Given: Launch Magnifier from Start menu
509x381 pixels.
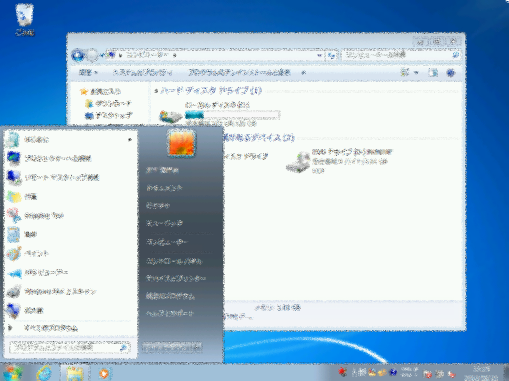Looking at the screenshot, I should (x=70, y=311).
